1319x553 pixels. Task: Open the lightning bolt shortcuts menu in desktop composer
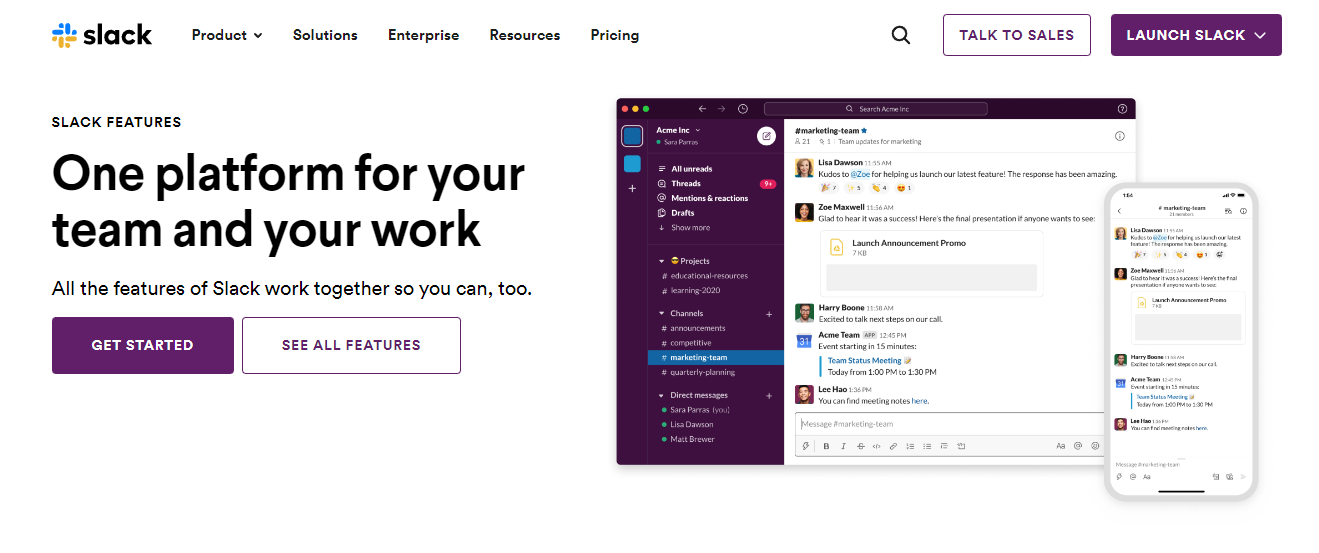click(x=807, y=446)
